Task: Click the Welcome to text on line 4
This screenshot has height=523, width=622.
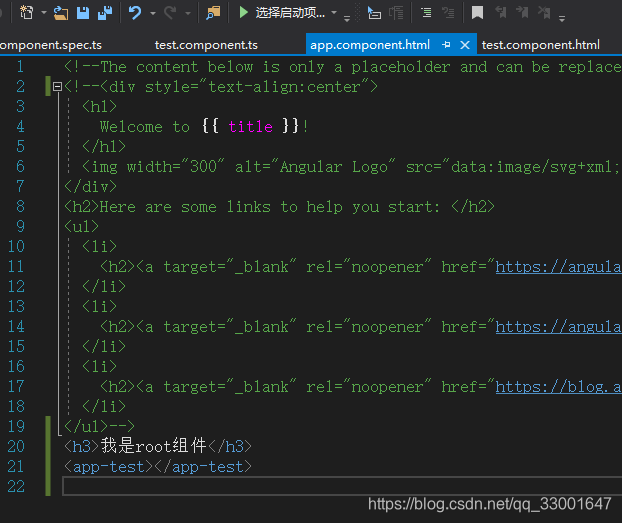Action: [x=145, y=127]
